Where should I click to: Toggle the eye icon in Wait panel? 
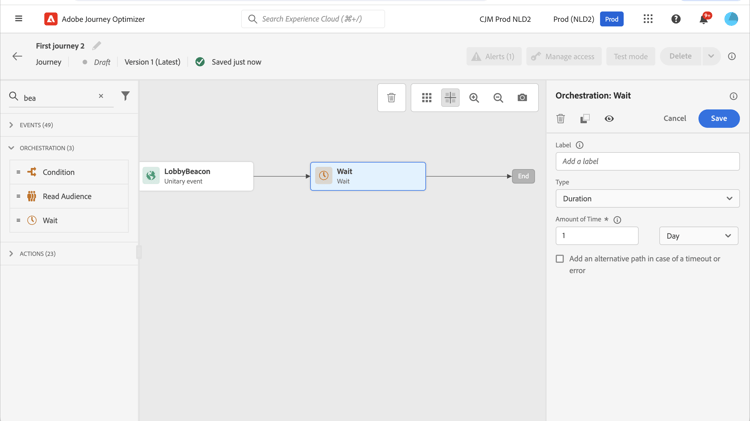point(609,119)
